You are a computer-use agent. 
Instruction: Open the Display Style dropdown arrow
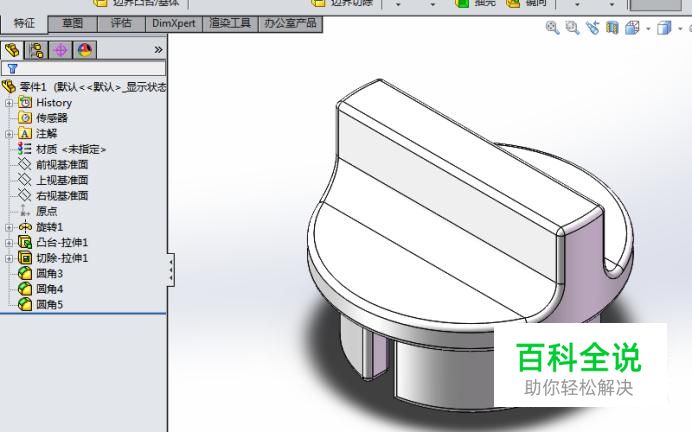(x=680, y=29)
